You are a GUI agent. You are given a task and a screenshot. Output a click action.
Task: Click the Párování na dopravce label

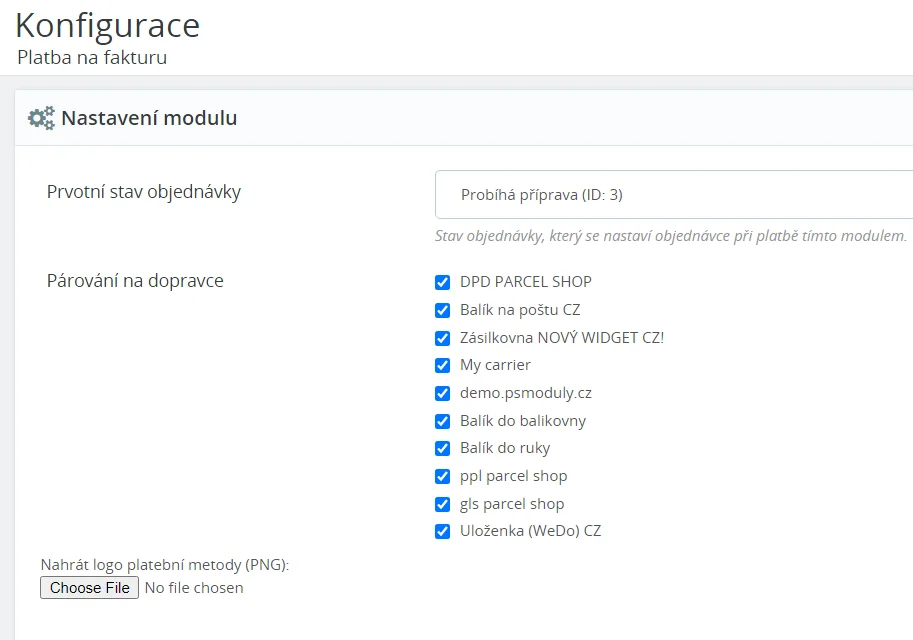[135, 281]
